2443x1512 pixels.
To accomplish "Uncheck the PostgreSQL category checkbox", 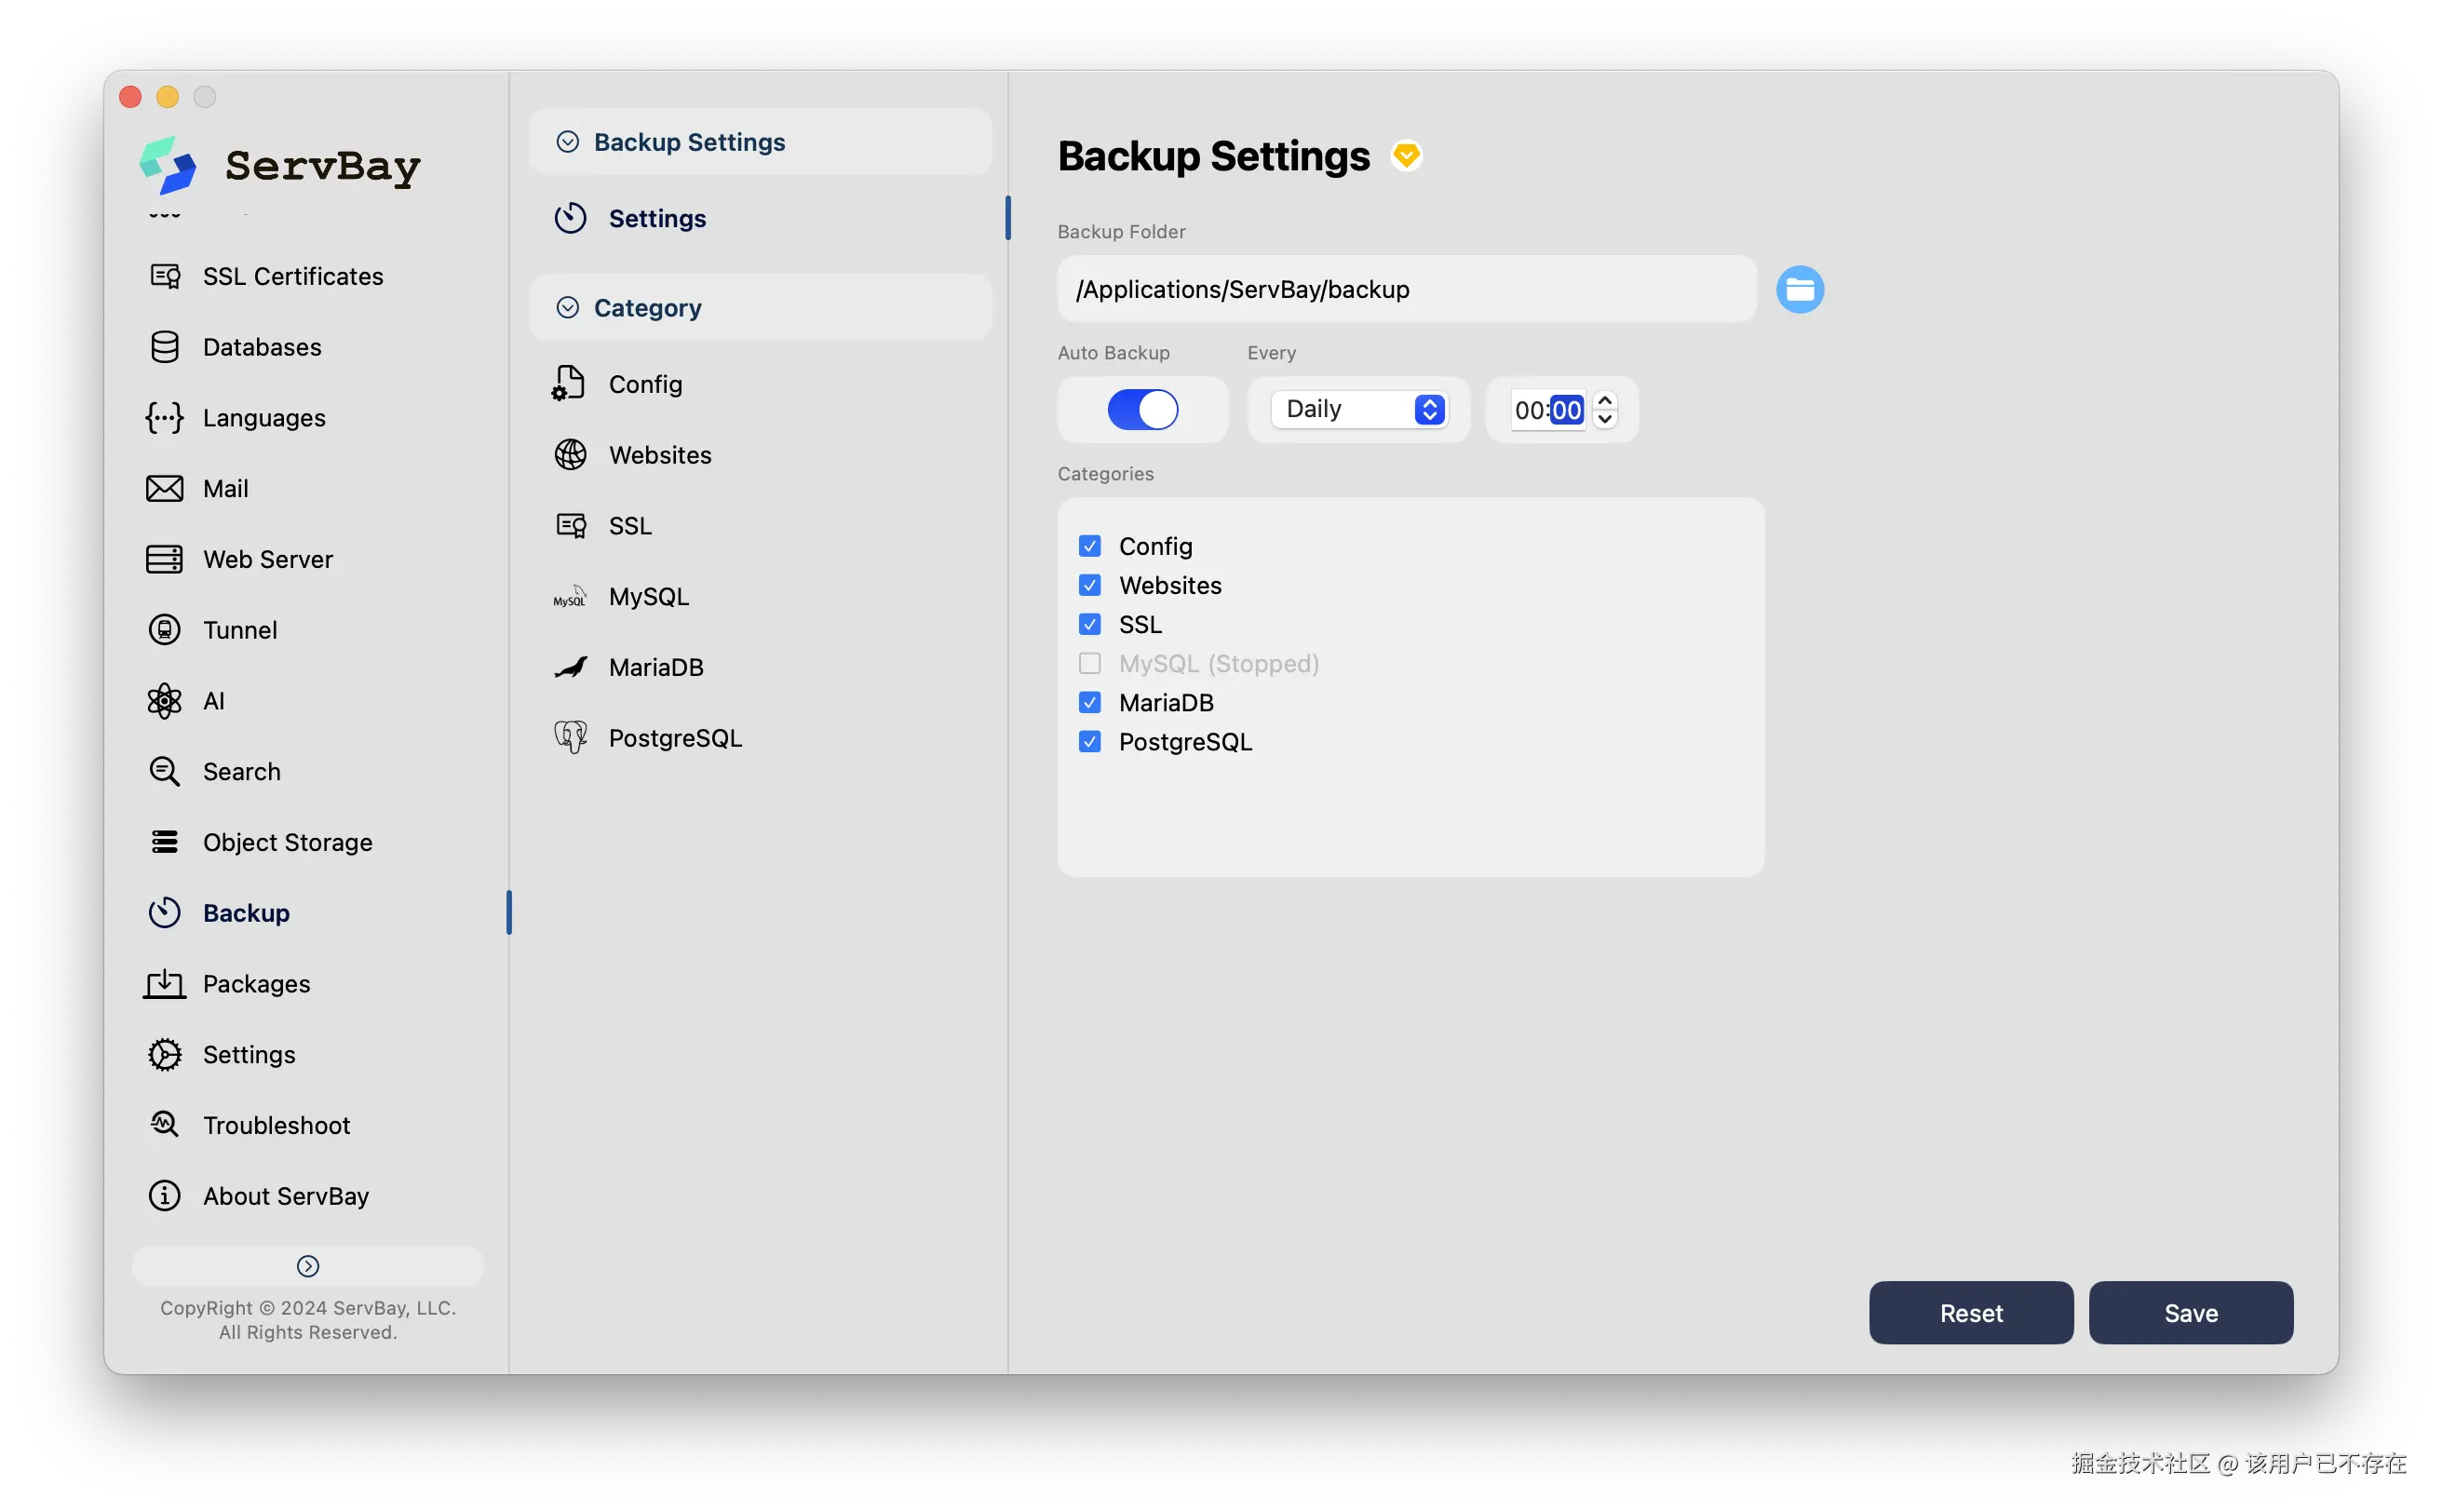I will [1090, 742].
